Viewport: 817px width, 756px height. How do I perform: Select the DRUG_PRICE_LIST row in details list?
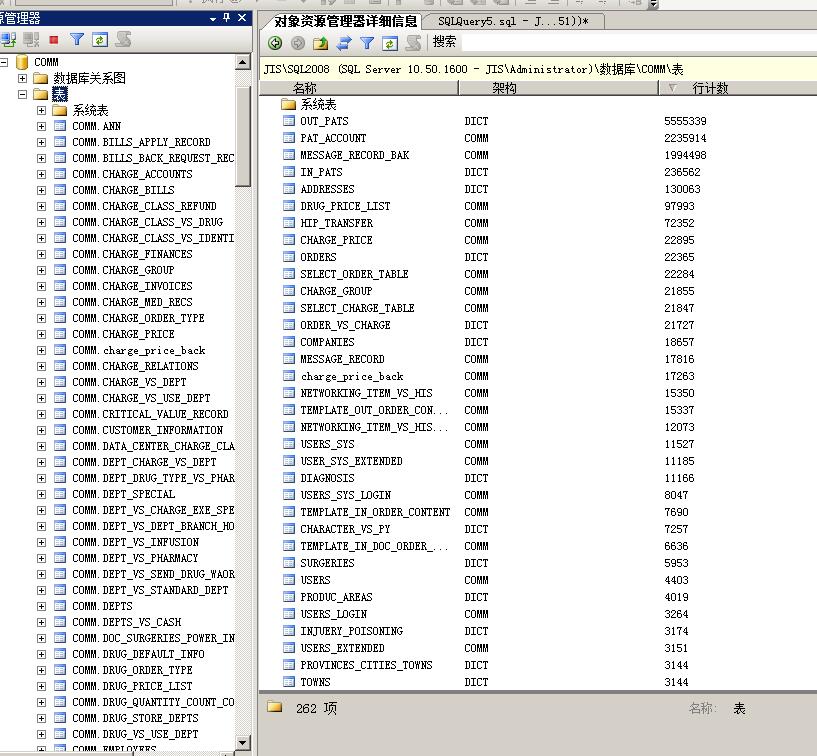point(345,206)
